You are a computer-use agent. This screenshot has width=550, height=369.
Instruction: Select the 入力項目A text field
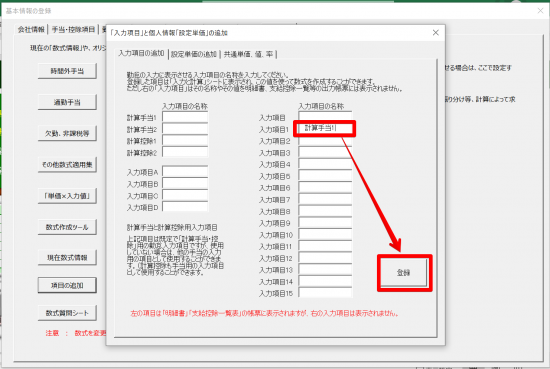185,172
